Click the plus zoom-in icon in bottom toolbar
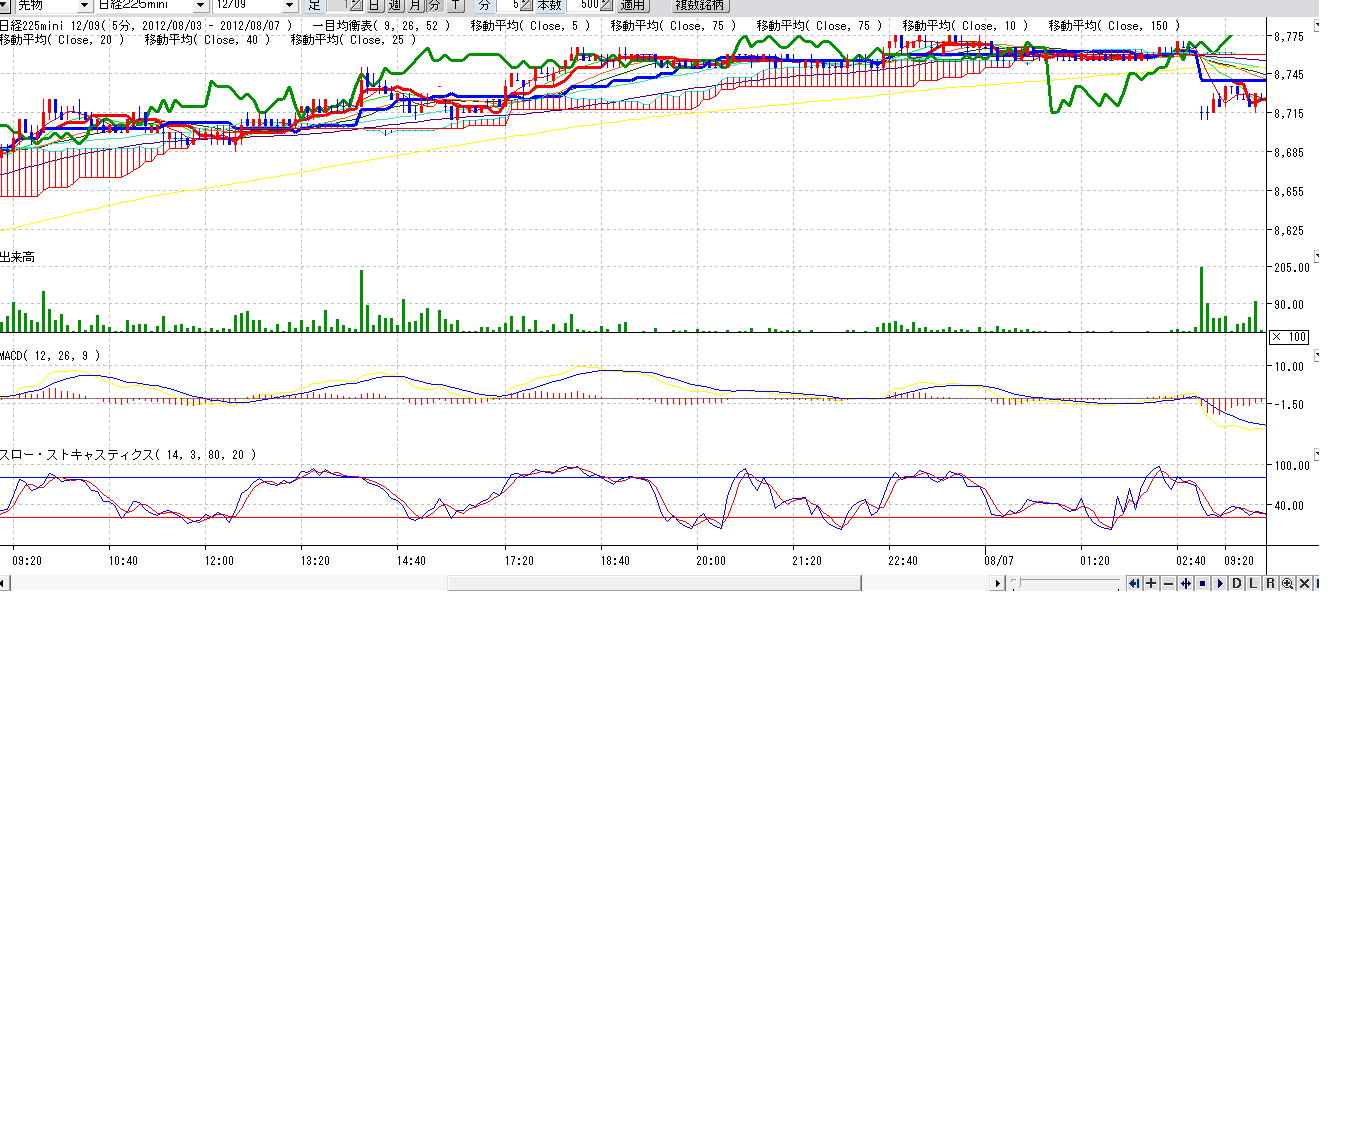 tap(1151, 583)
